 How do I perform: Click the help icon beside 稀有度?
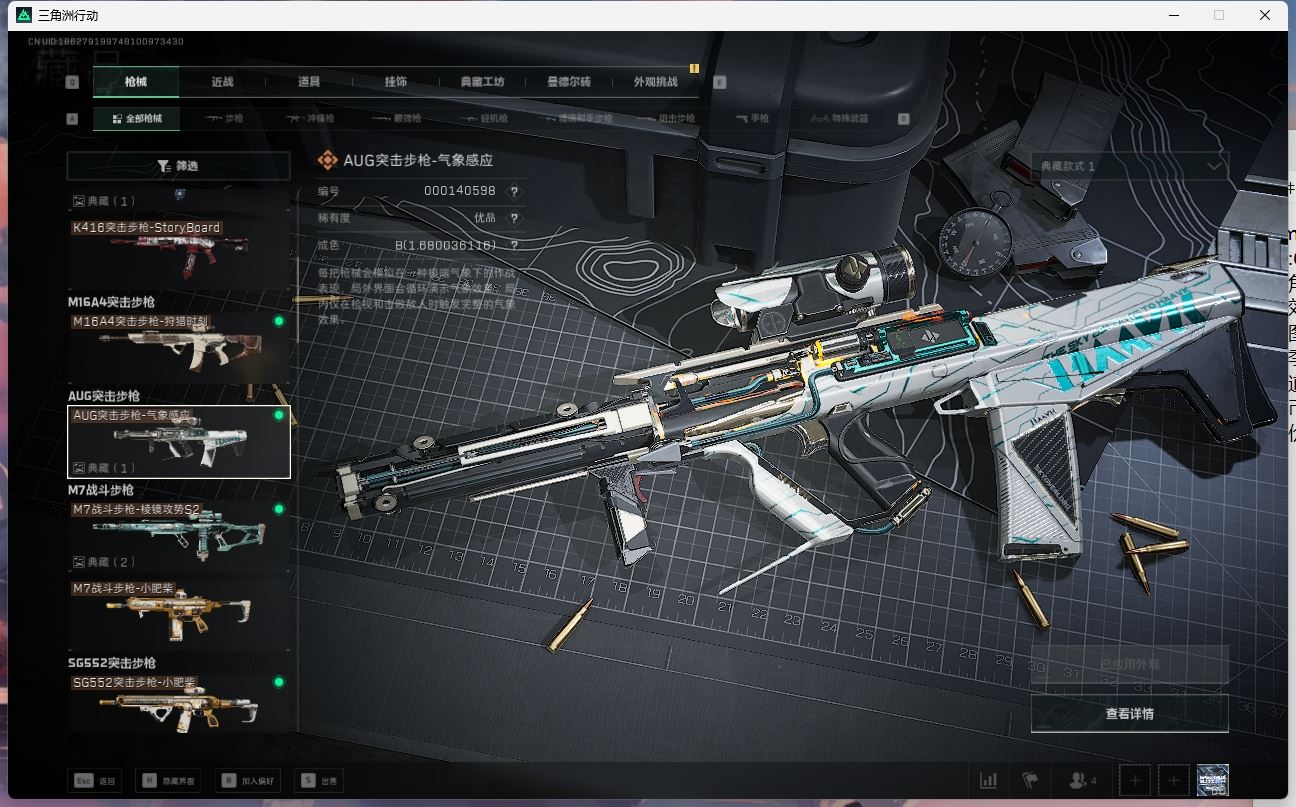[515, 218]
